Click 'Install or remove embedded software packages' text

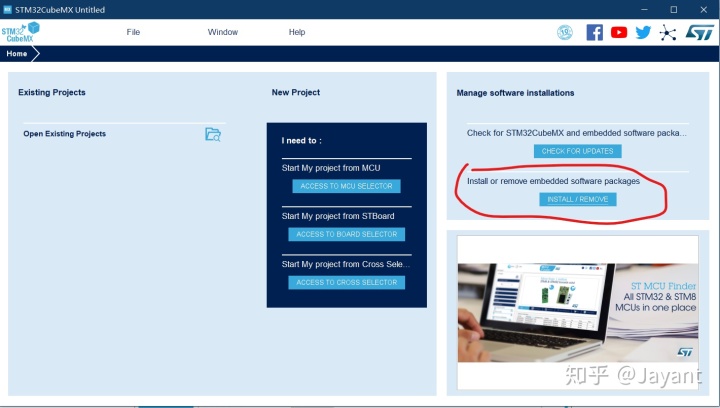coord(553,181)
